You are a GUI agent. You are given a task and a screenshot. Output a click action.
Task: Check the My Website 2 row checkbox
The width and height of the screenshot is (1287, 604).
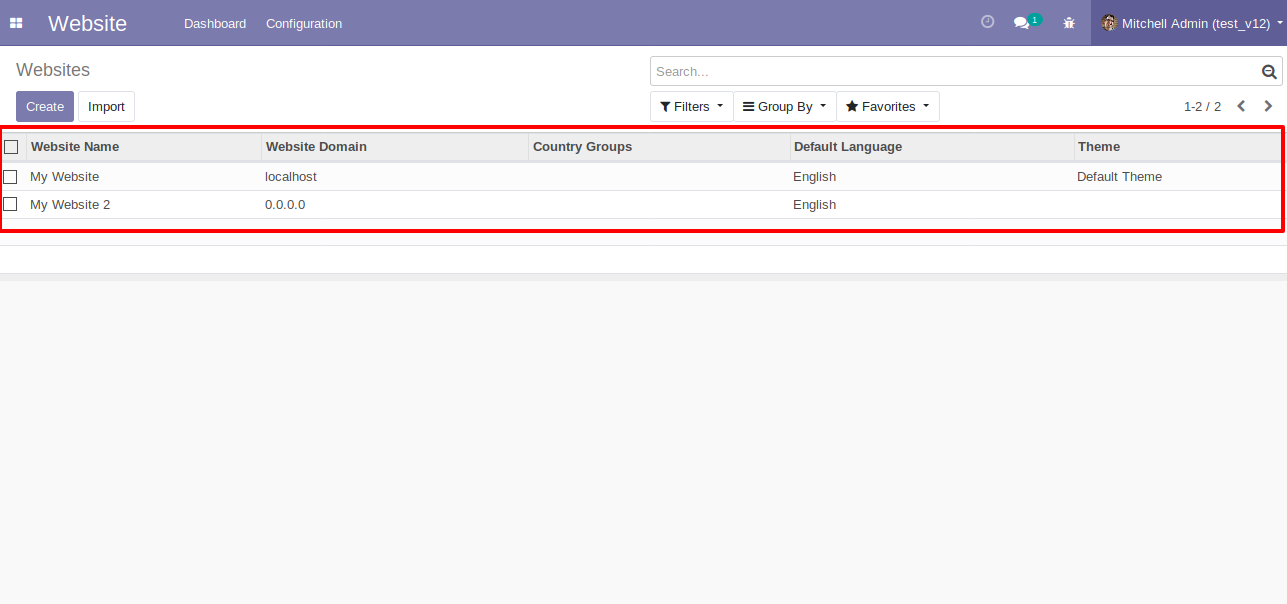[10, 205]
